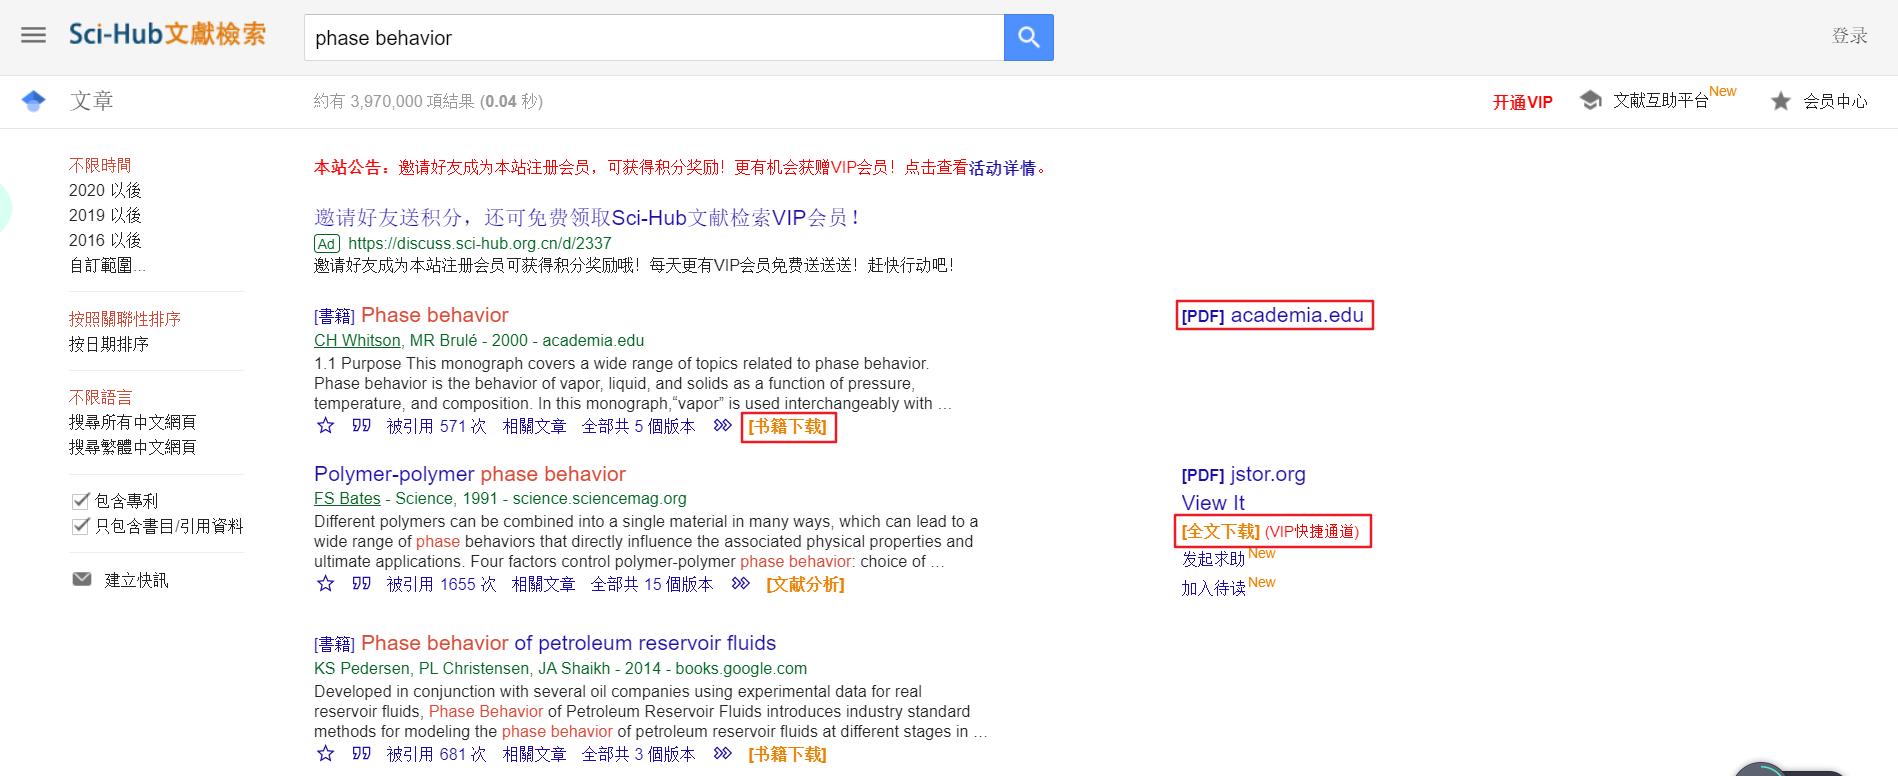Filter results to 2020 以後
This screenshot has height=776, width=1898.
pos(105,190)
